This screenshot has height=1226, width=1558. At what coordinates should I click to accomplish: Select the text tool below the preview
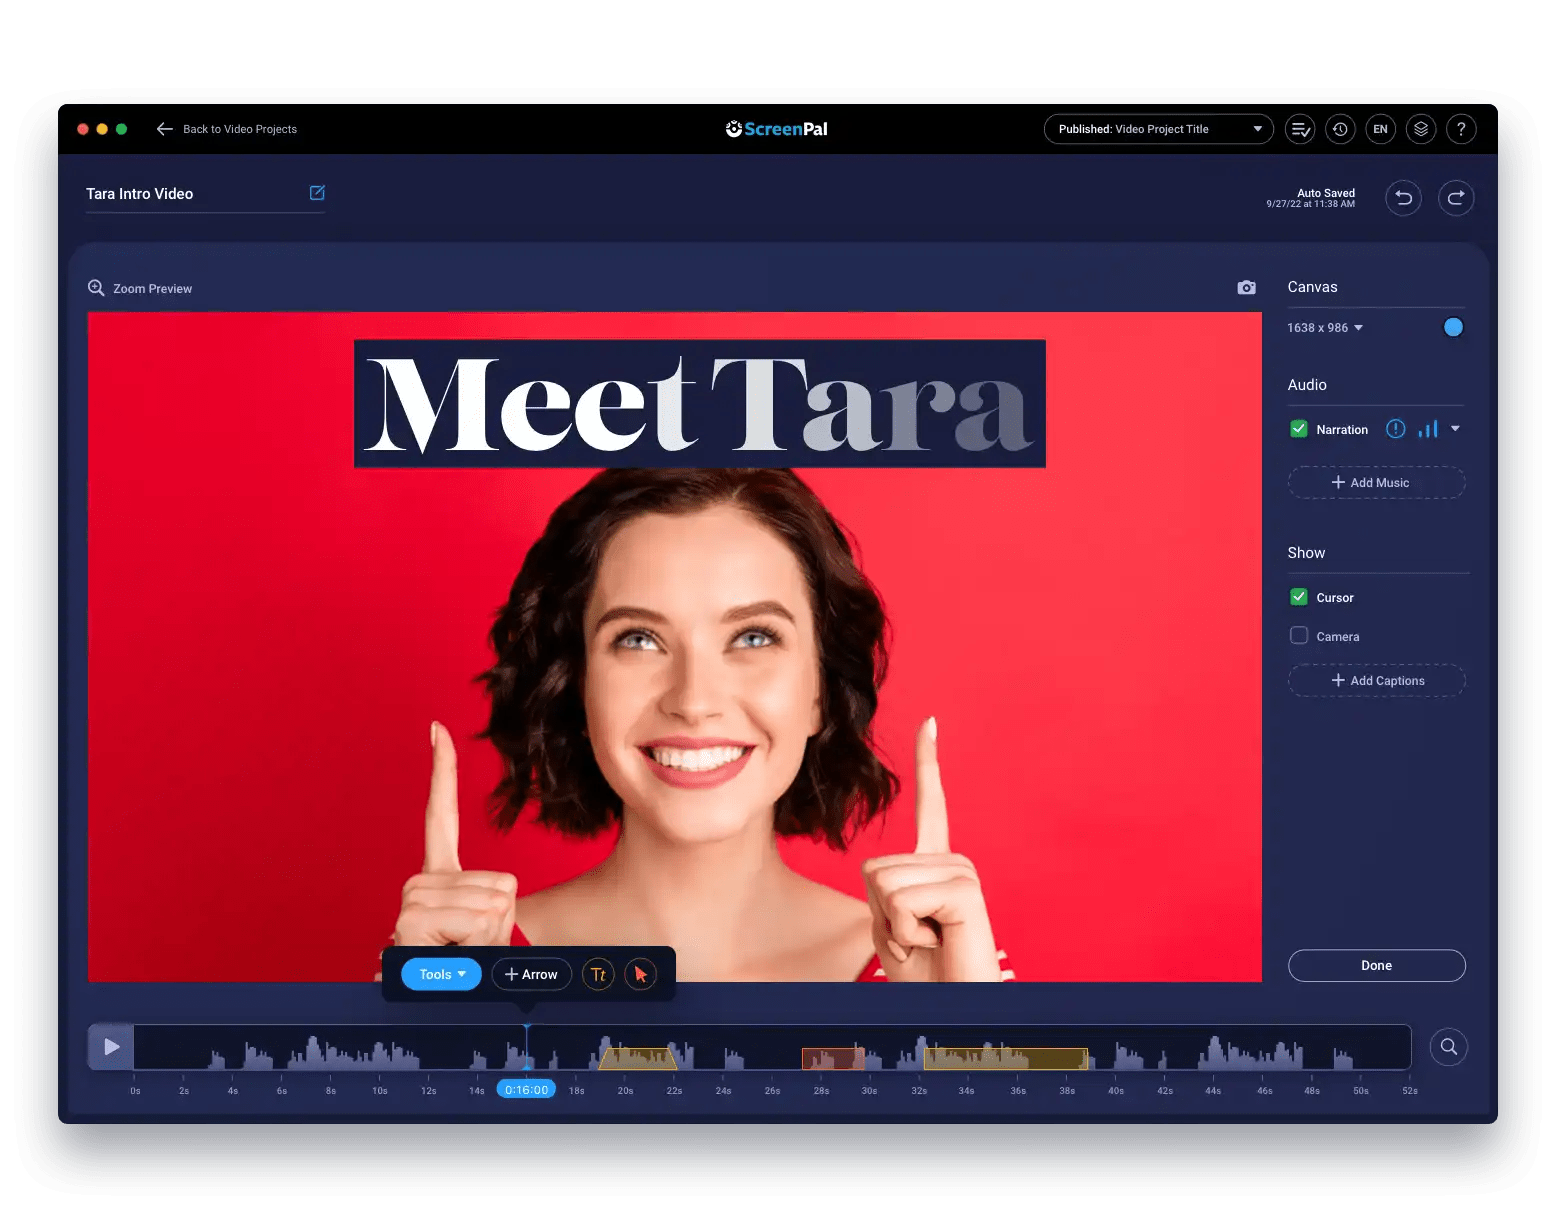click(598, 973)
